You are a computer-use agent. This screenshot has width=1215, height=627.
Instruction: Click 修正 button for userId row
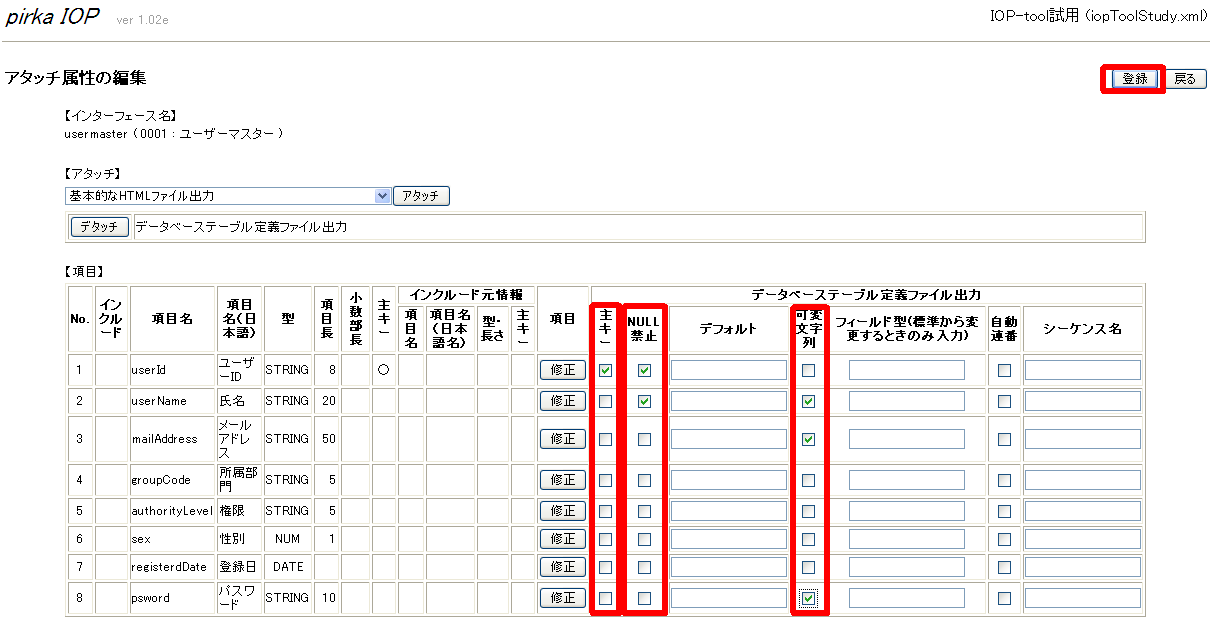pyautogui.click(x=563, y=370)
